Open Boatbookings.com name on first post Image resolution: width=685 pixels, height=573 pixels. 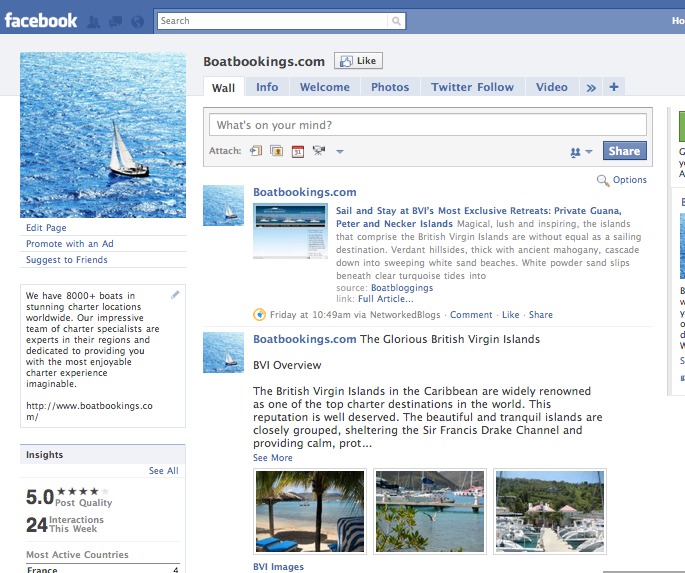[x=305, y=192]
